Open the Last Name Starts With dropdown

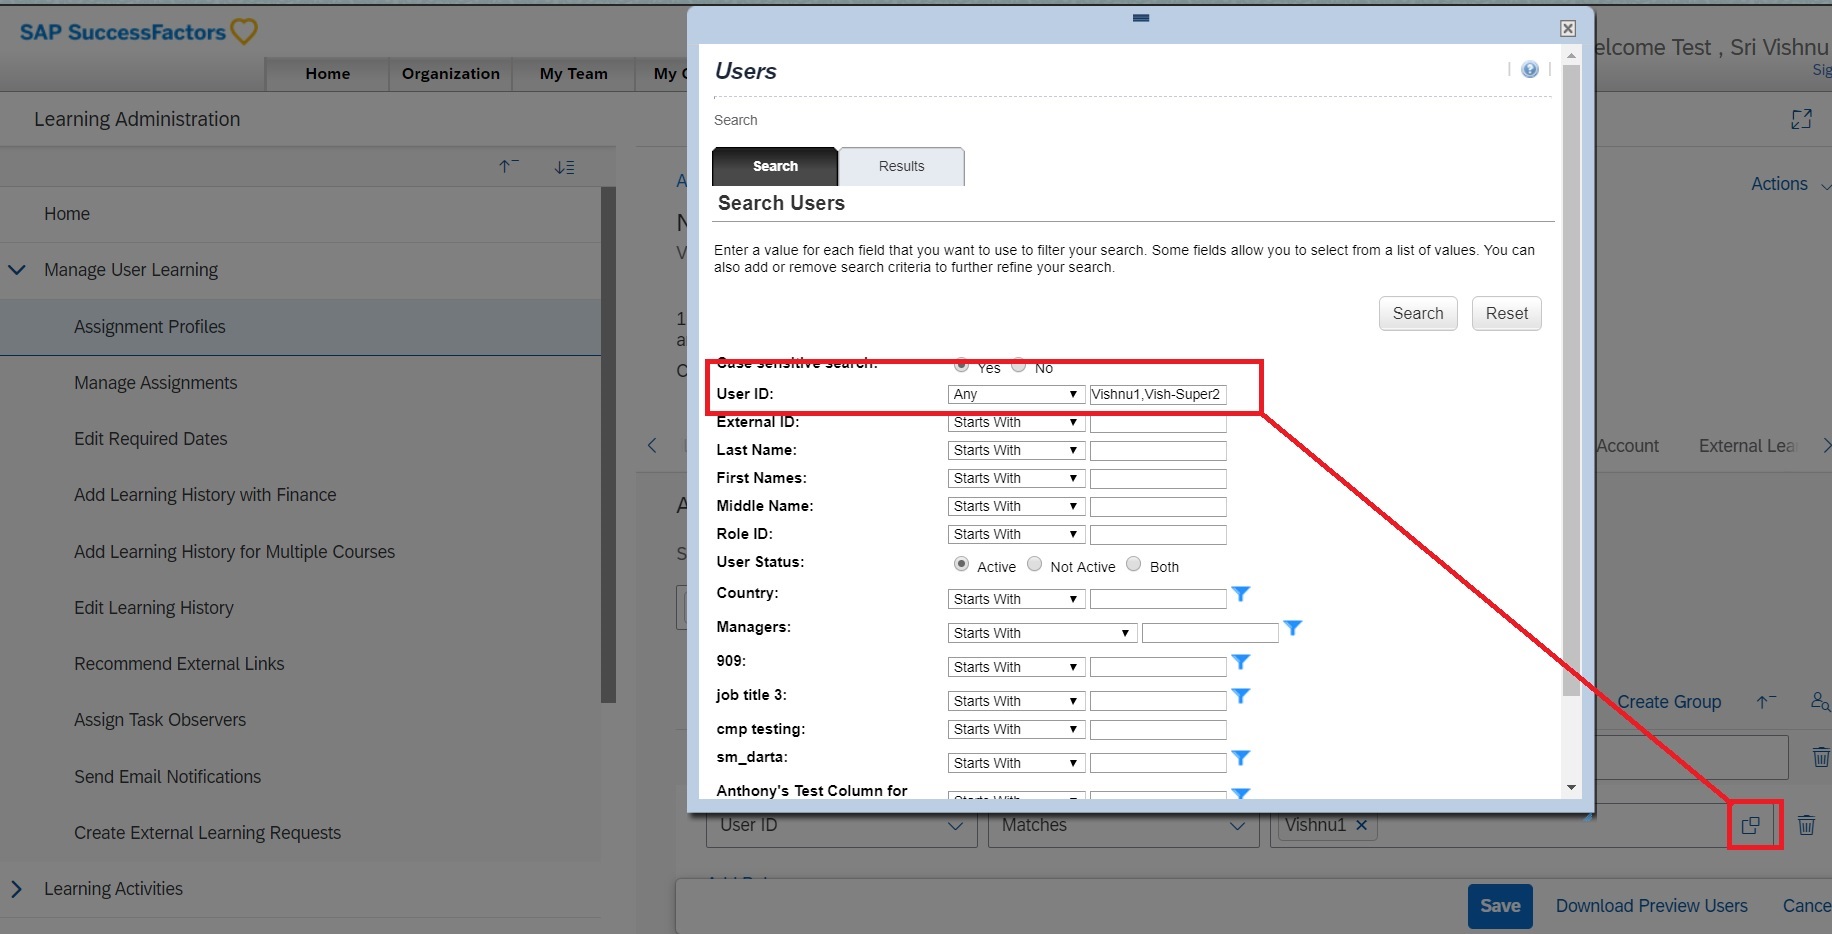pos(1016,451)
